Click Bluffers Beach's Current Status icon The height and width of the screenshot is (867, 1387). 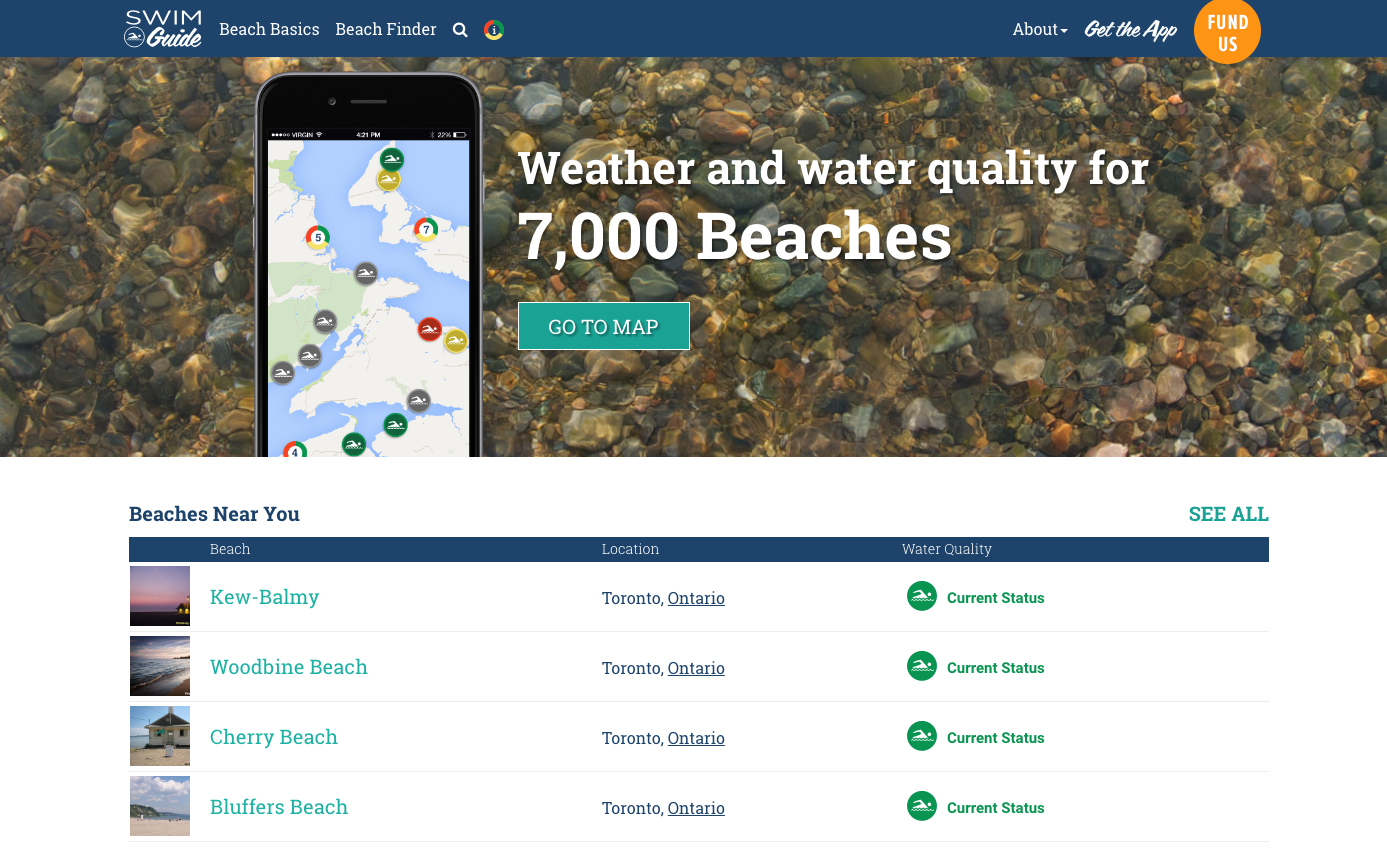(x=921, y=805)
